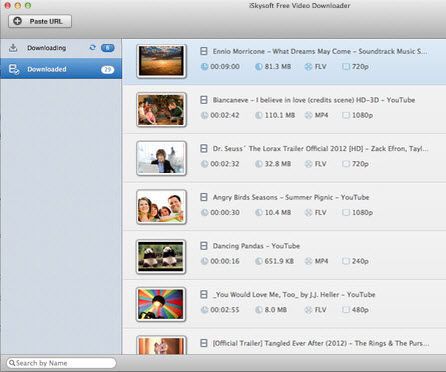Select _You Would Love Me, Too_ title
This screenshot has height=372, width=446.
[294, 295]
